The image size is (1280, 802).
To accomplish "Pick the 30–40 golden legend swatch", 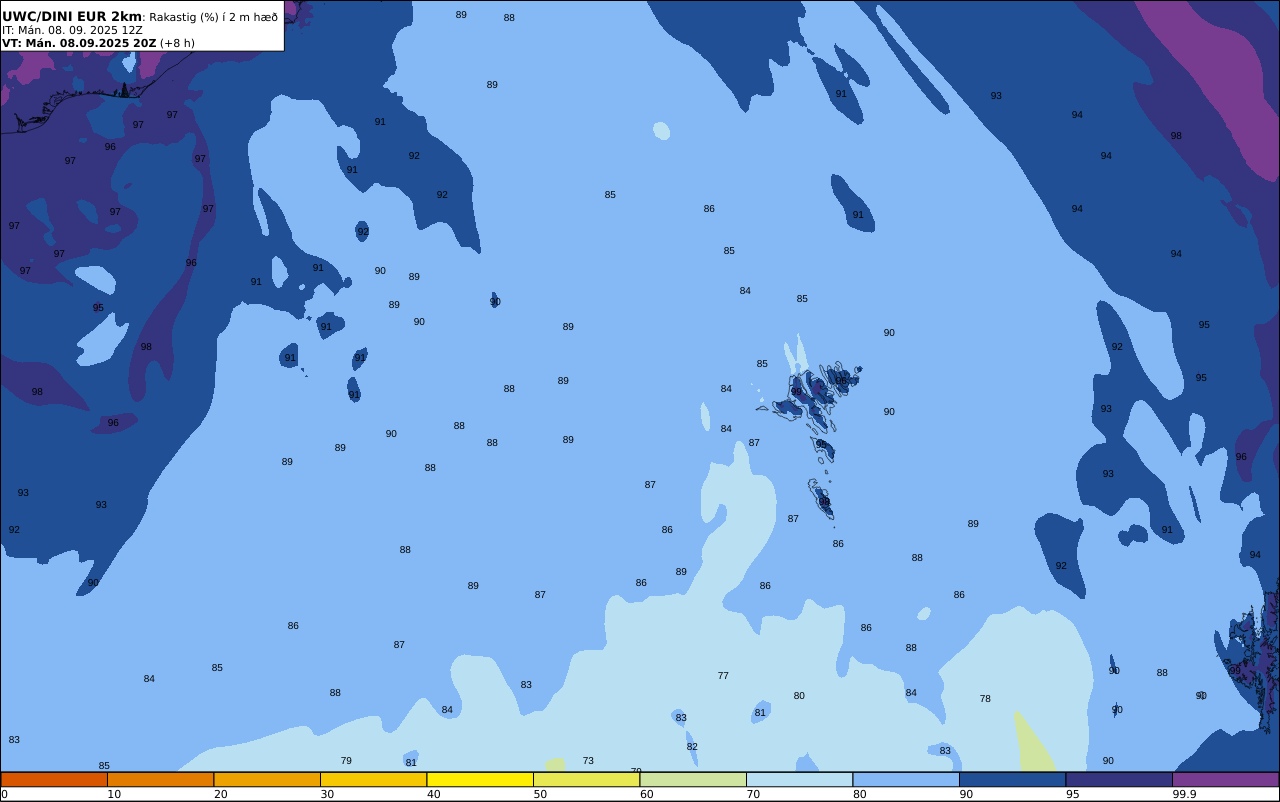I will pyautogui.click(x=373, y=779).
